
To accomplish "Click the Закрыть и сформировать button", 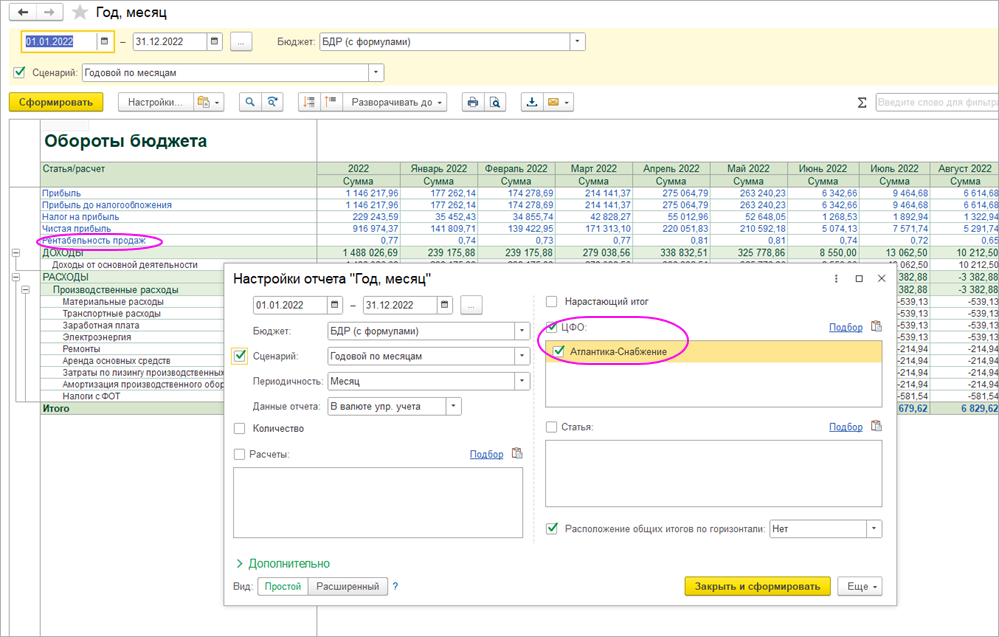I will [757, 587].
